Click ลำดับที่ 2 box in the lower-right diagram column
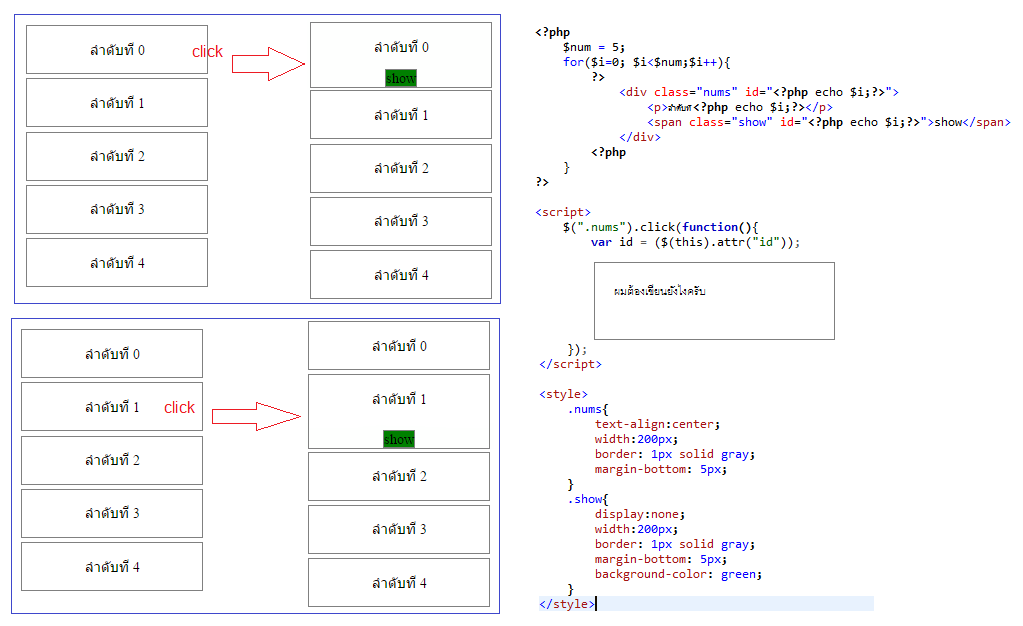Image resolution: width=1023 pixels, height=626 pixels. (x=399, y=477)
